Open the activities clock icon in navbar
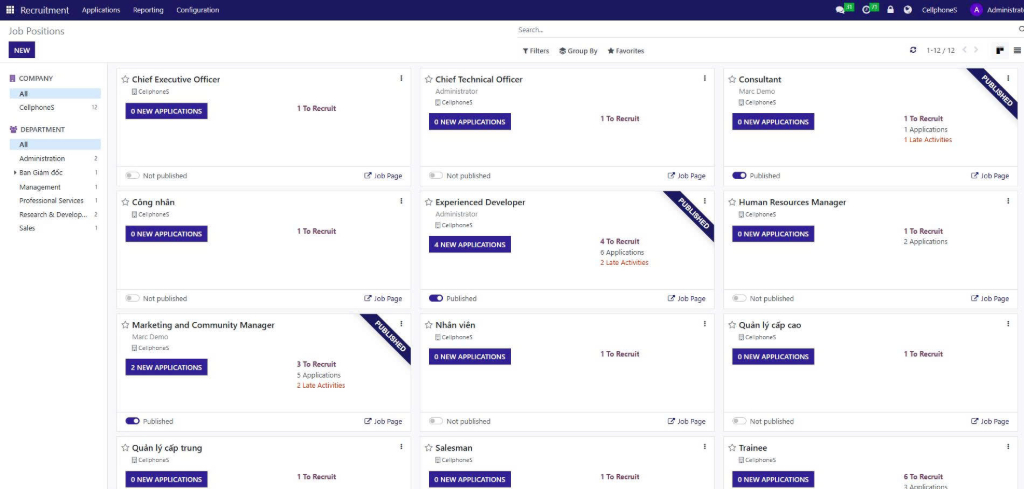 pos(868,10)
